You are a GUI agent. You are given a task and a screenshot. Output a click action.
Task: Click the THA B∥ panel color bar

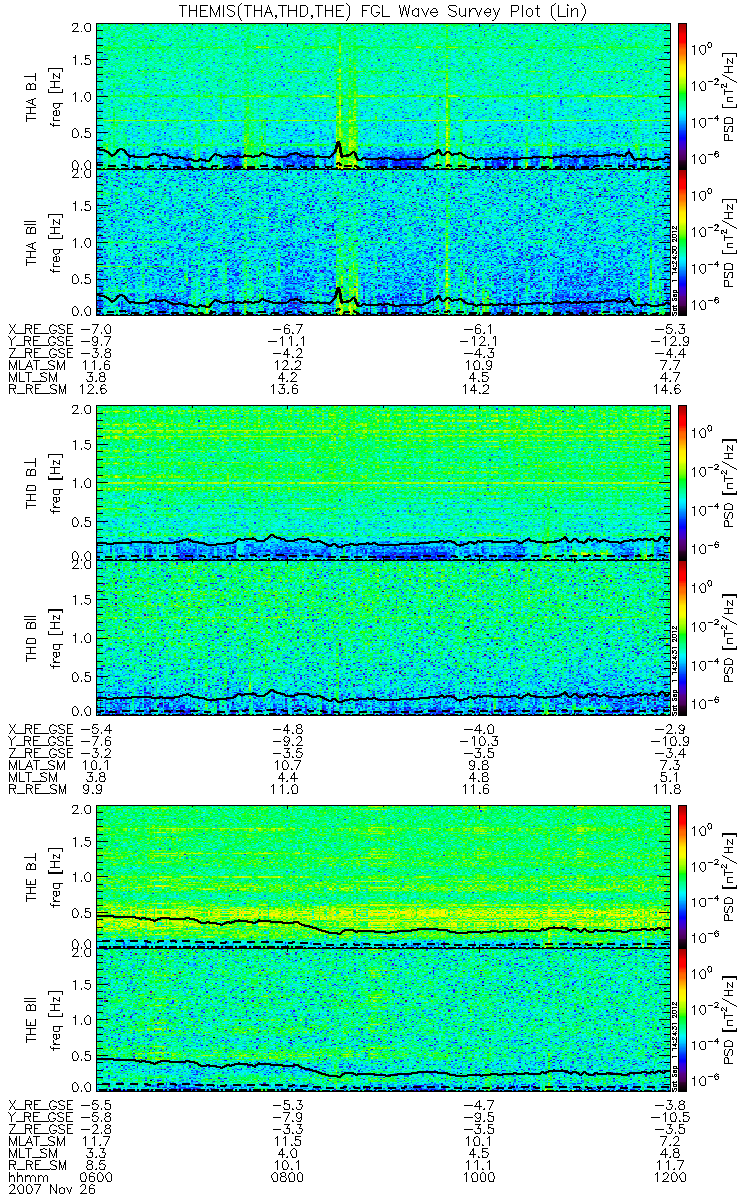(684, 242)
